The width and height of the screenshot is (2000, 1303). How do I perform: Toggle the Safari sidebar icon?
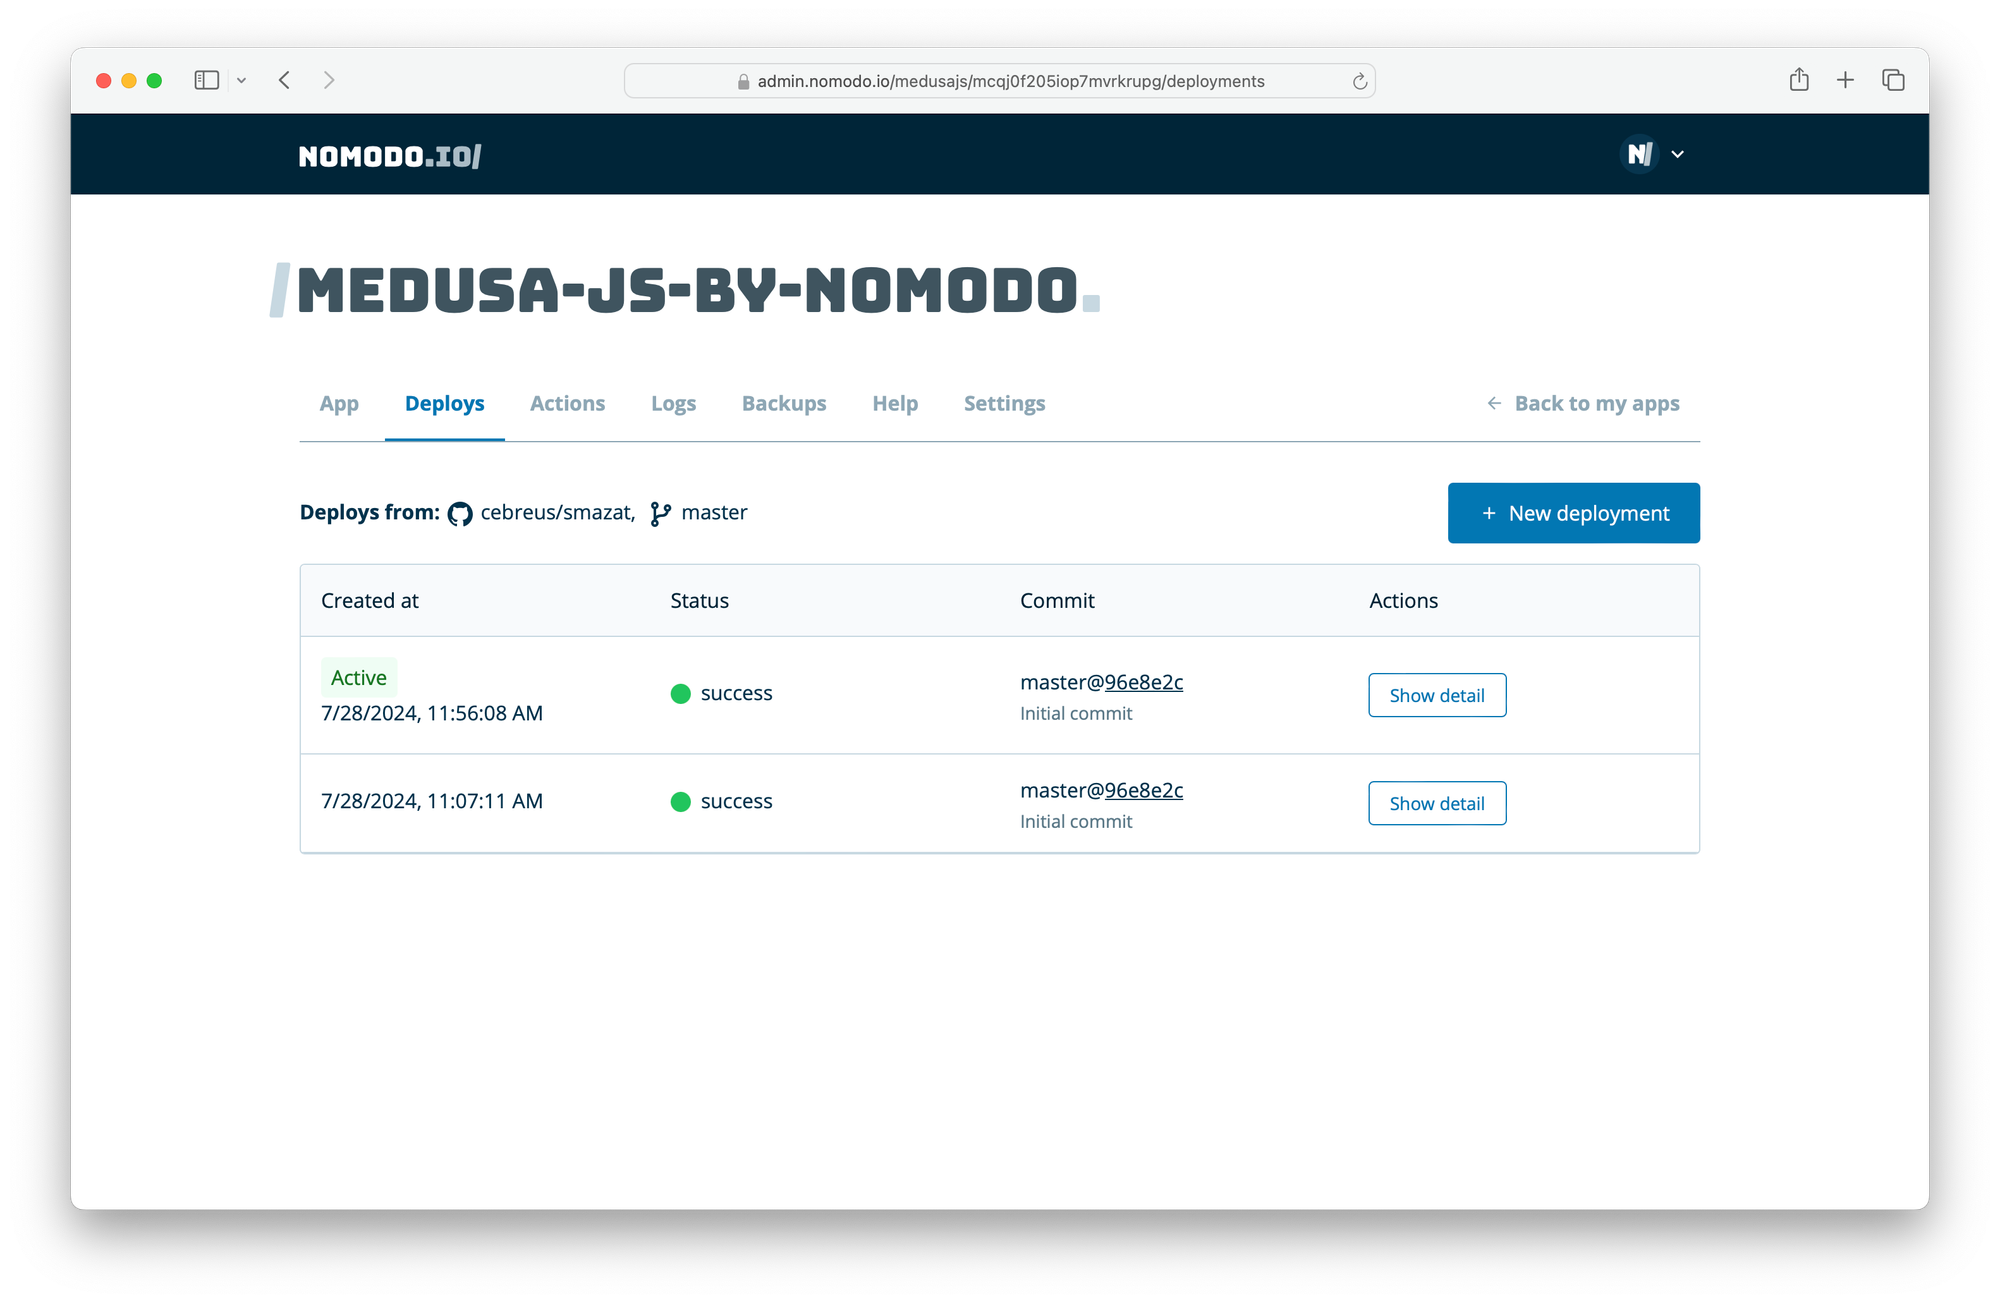pyautogui.click(x=206, y=80)
